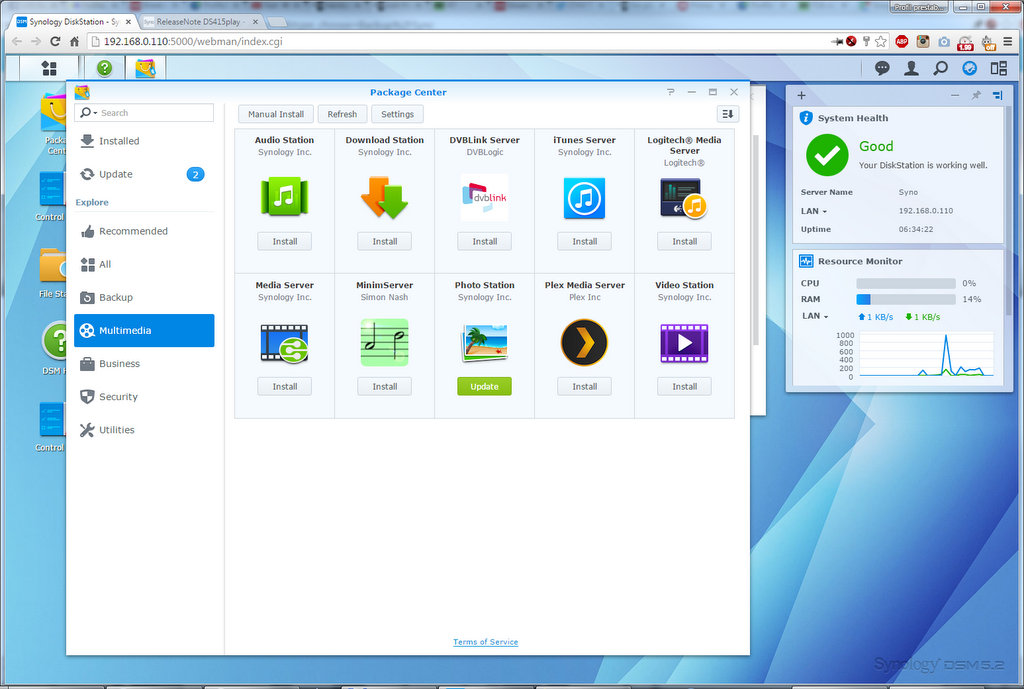Click the Photo Station package icon

coord(485,342)
